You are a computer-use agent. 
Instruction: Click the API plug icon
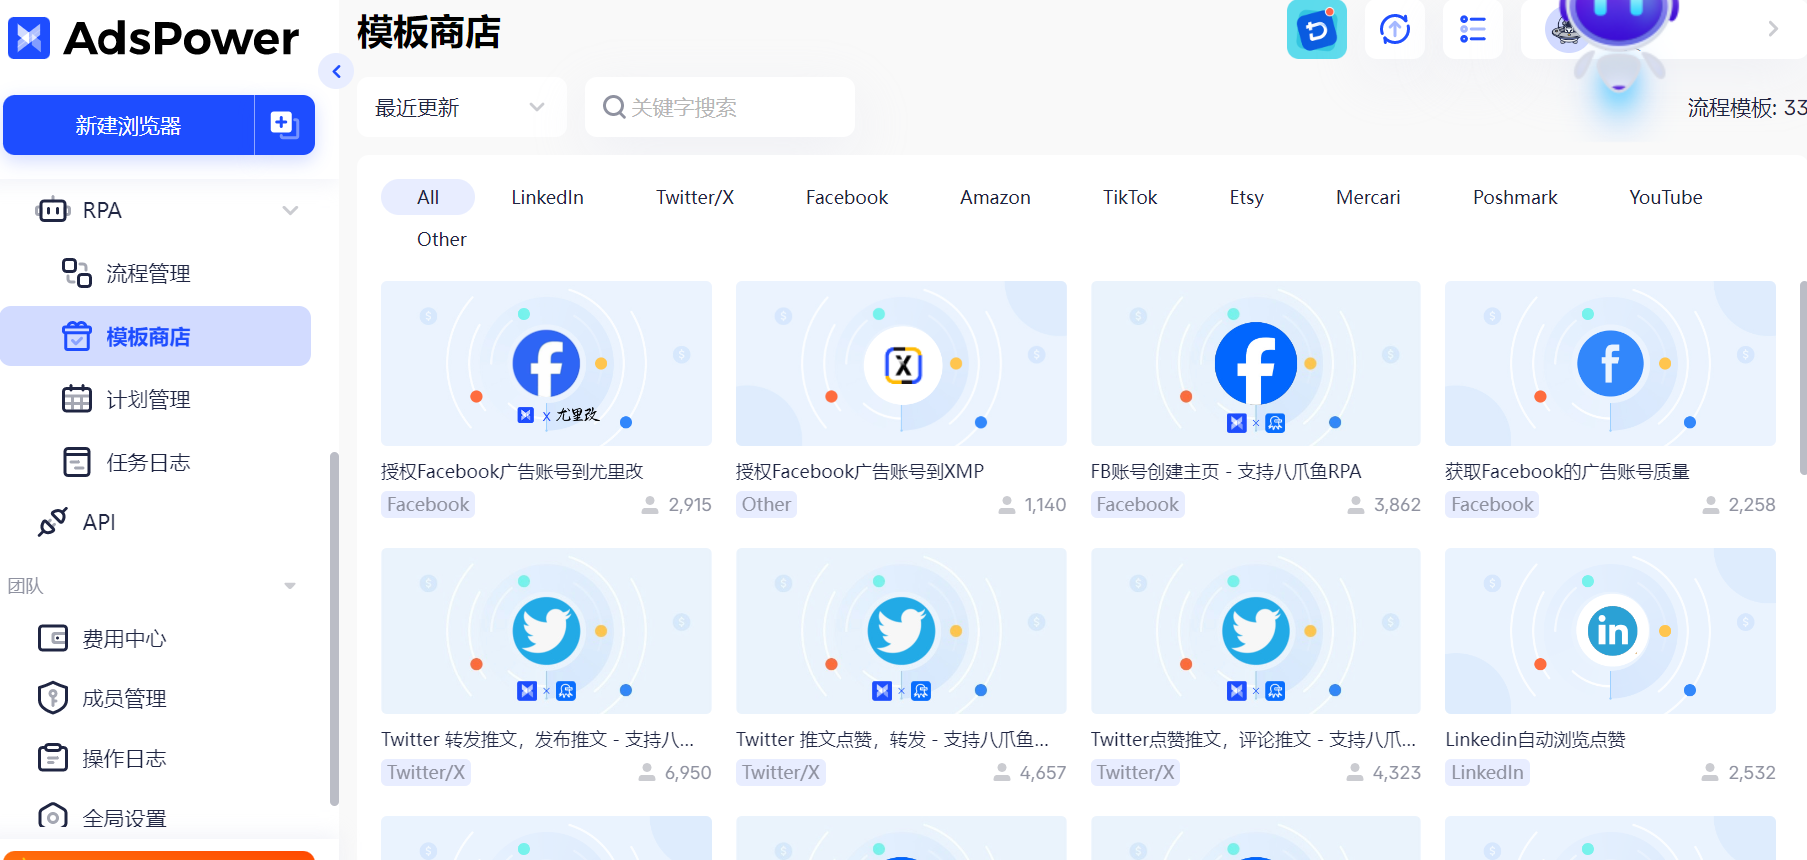(52, 522)
